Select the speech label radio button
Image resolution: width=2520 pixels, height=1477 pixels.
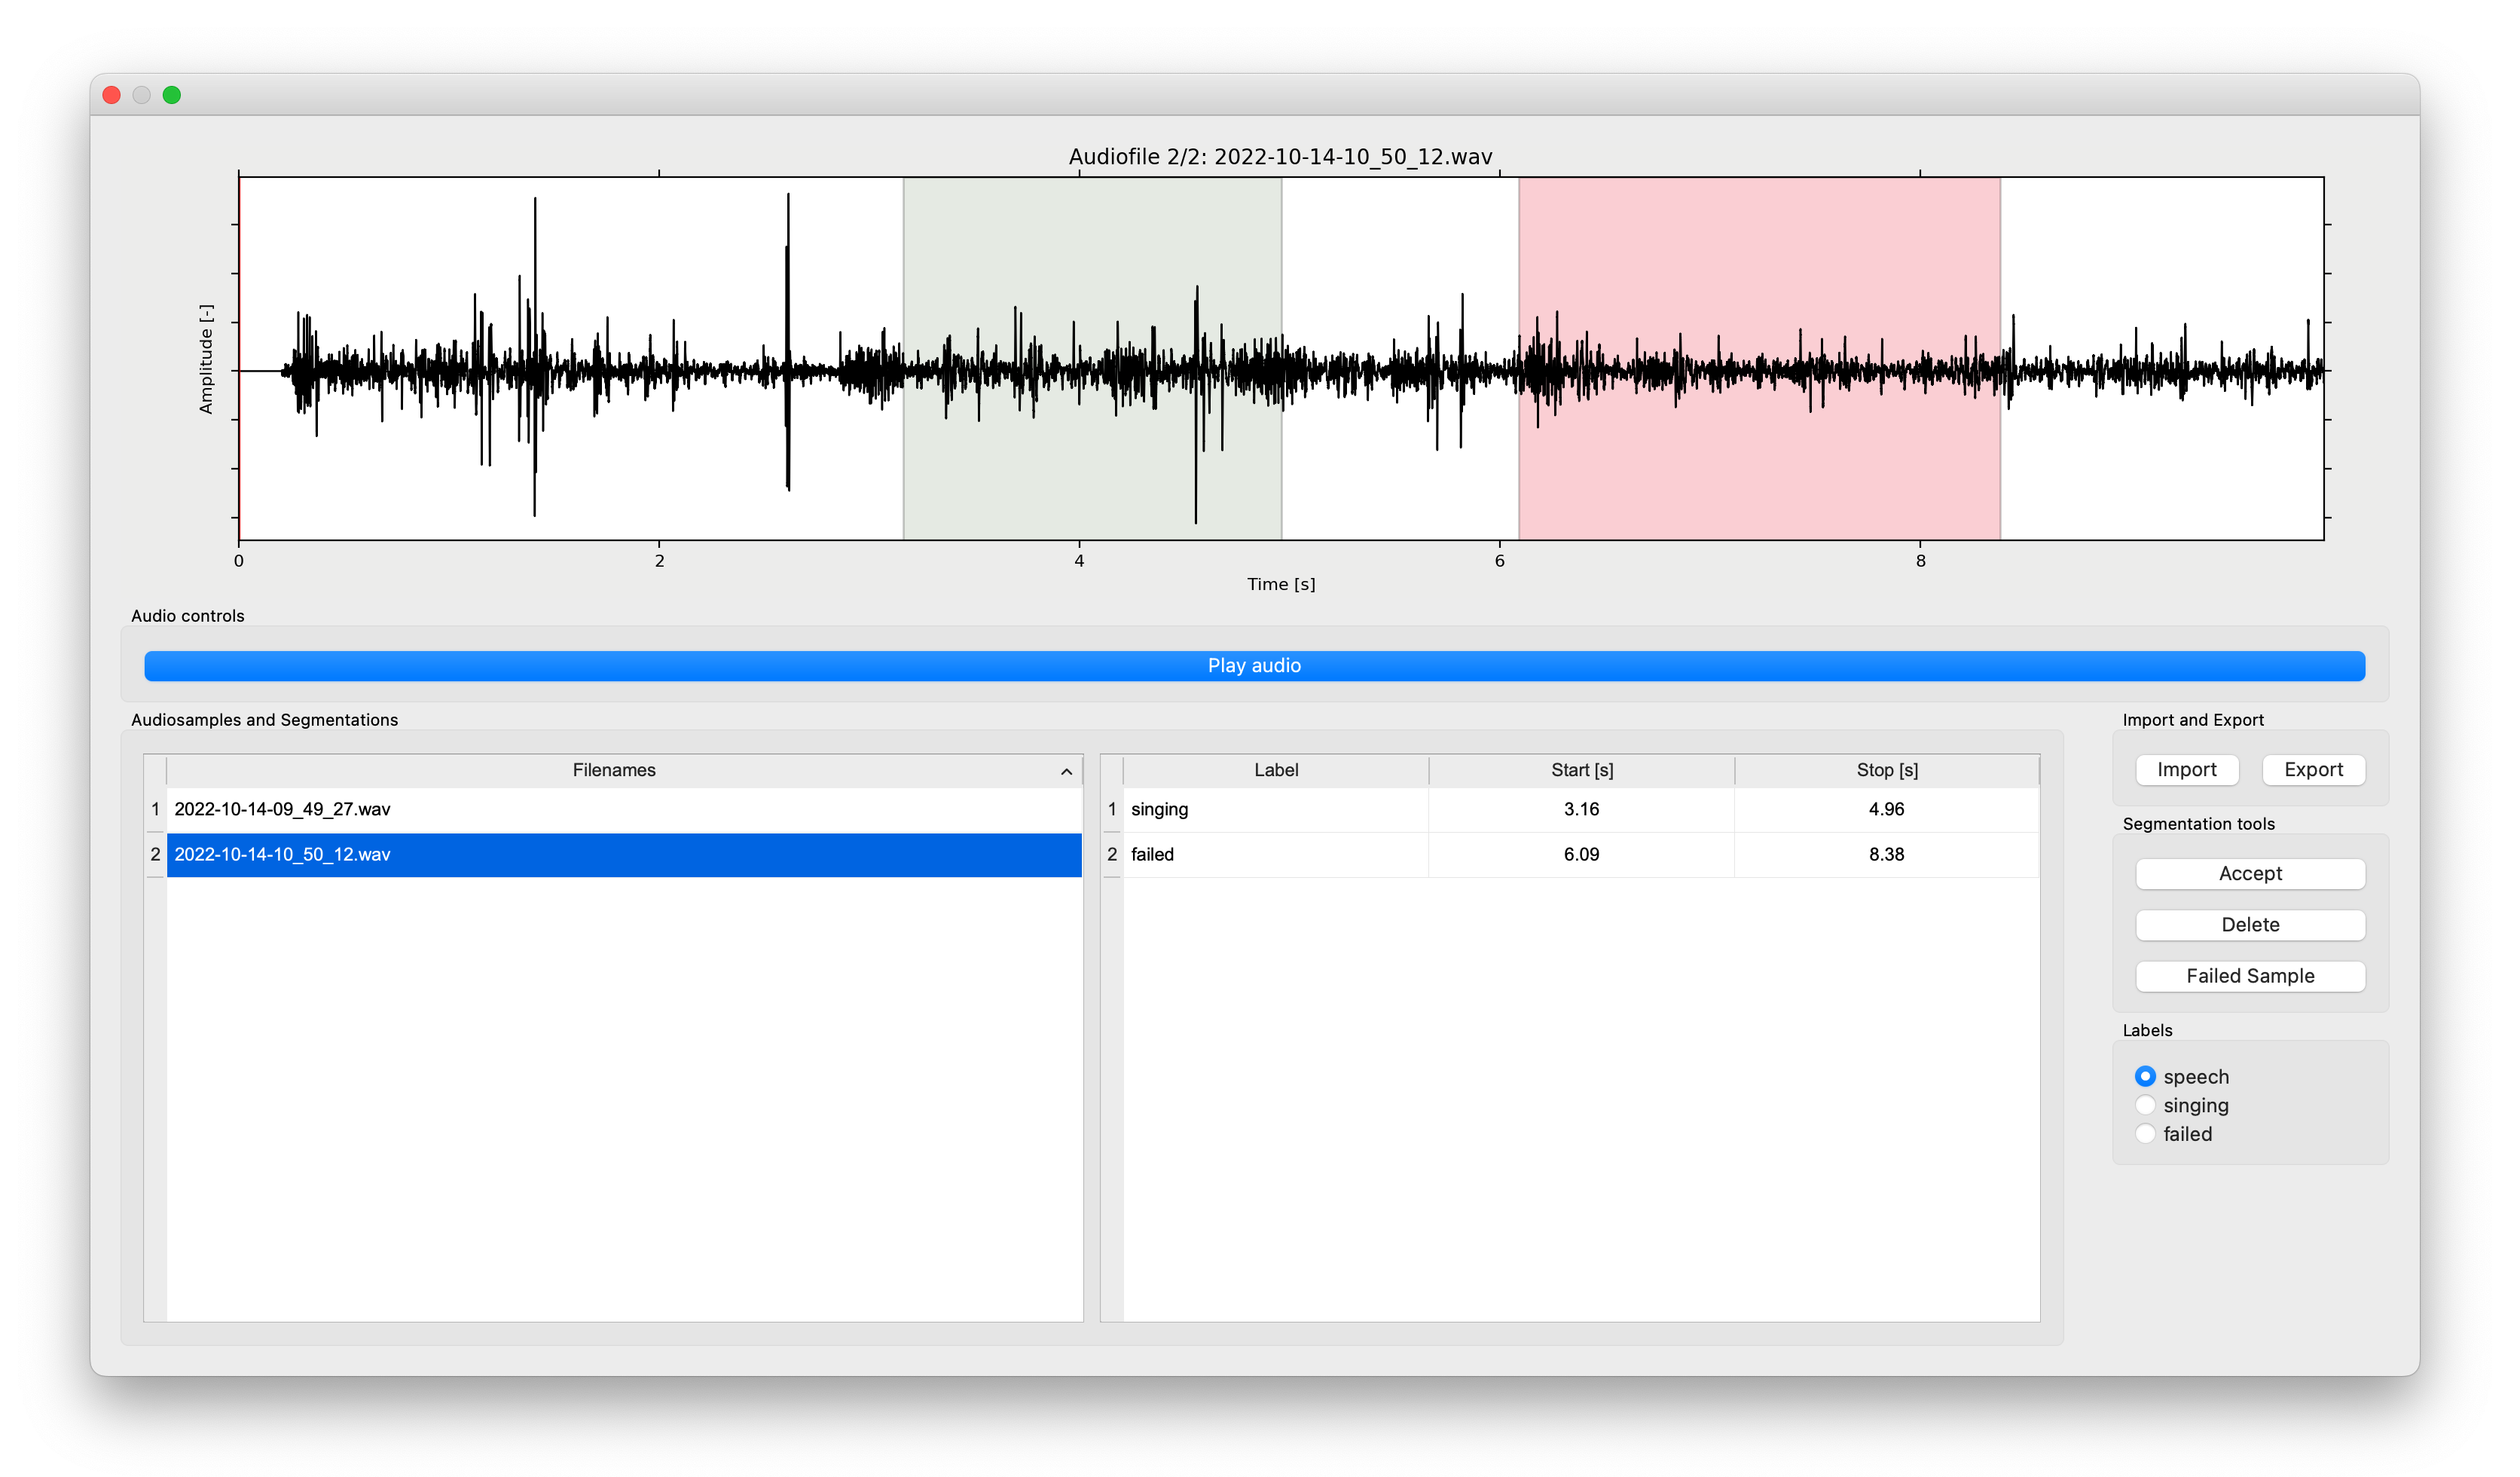click(x=2145, y=1076)
